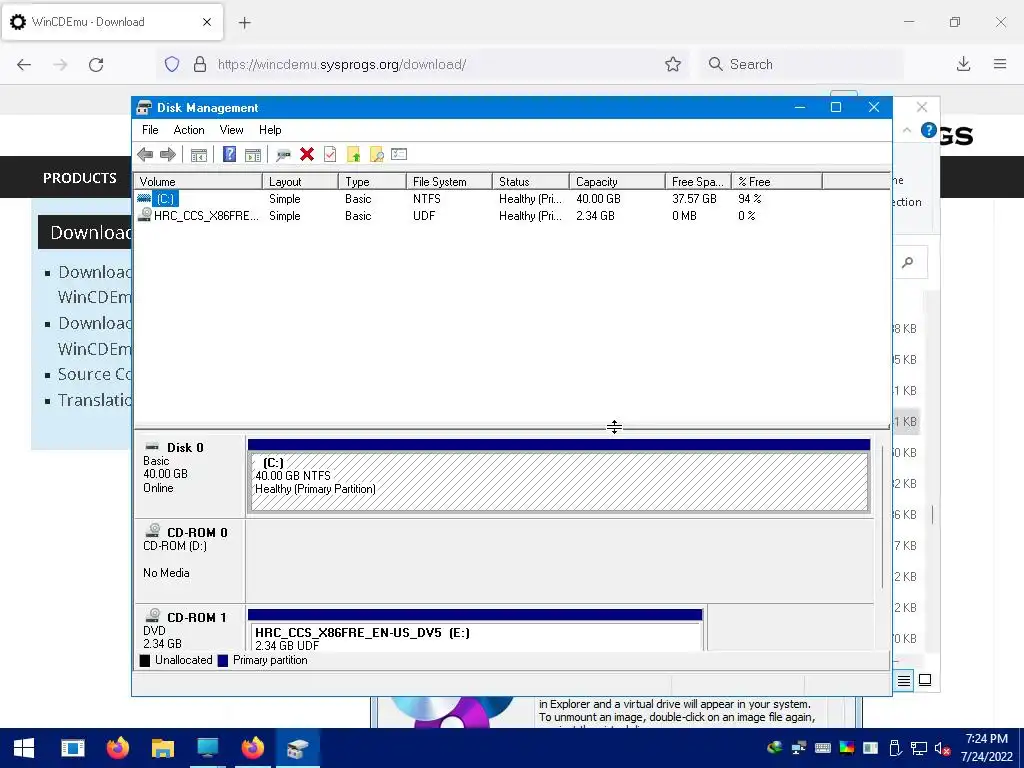
Task: Click the Disk Management taskbar button
Action: pyautogui.click(x=297, y=748)
